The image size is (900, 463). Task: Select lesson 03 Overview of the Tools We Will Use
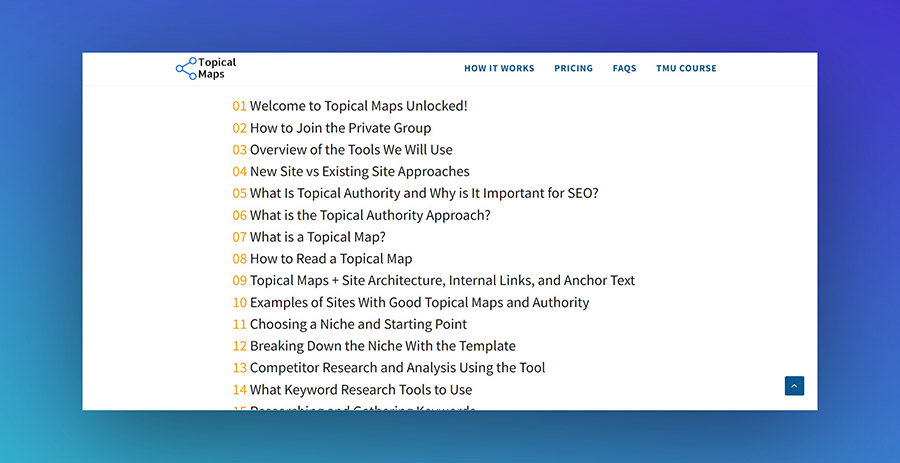[x=343, y=150]
